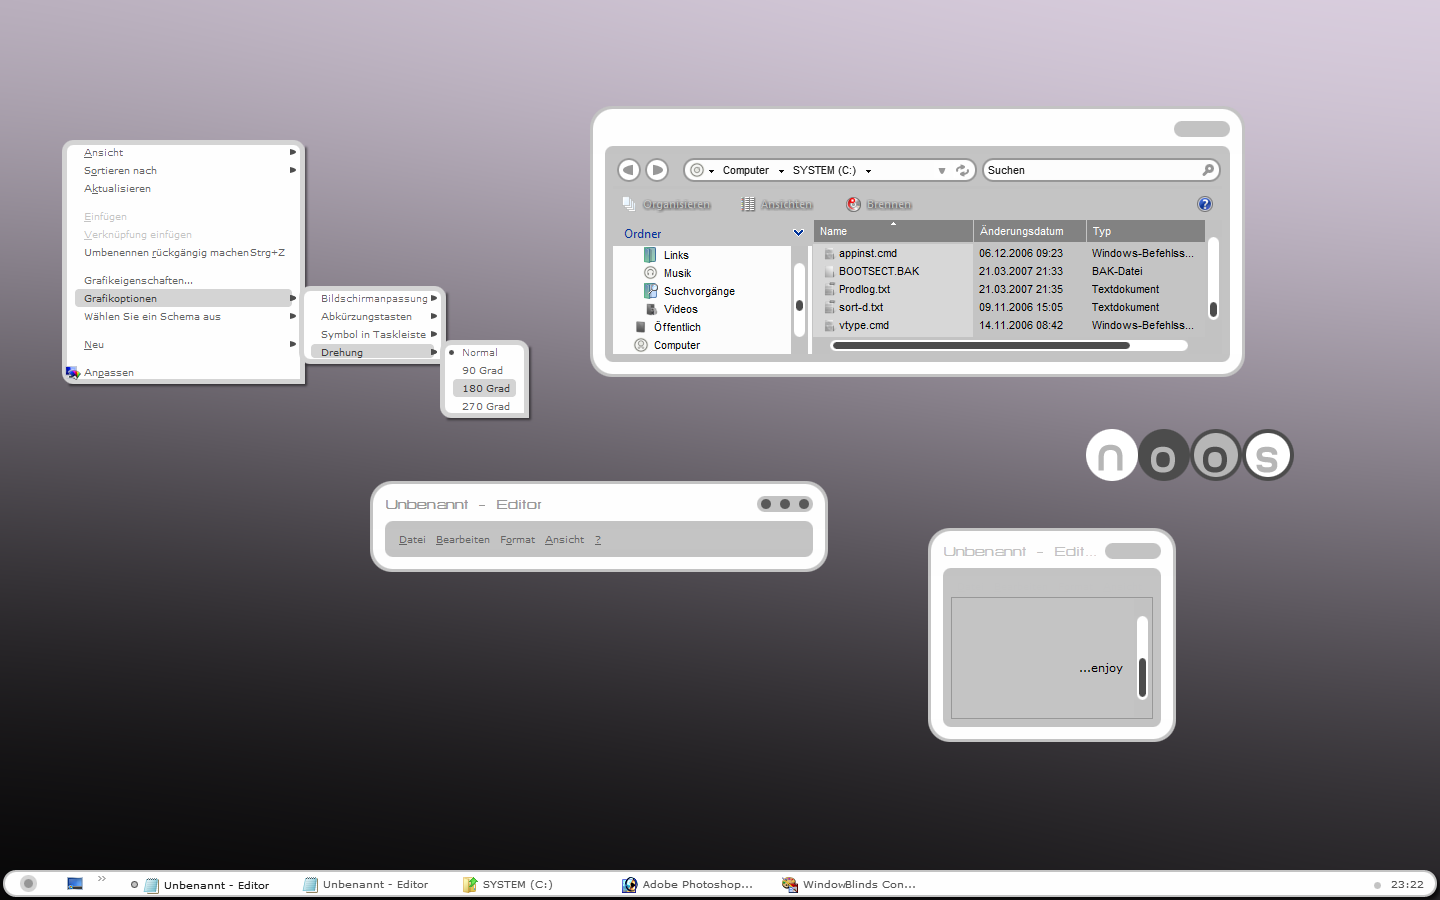Image resolution: width=1440 pixels, height=900 pixels.
Task: Expand the Neu submenu
Action: (x=190, y=345)
